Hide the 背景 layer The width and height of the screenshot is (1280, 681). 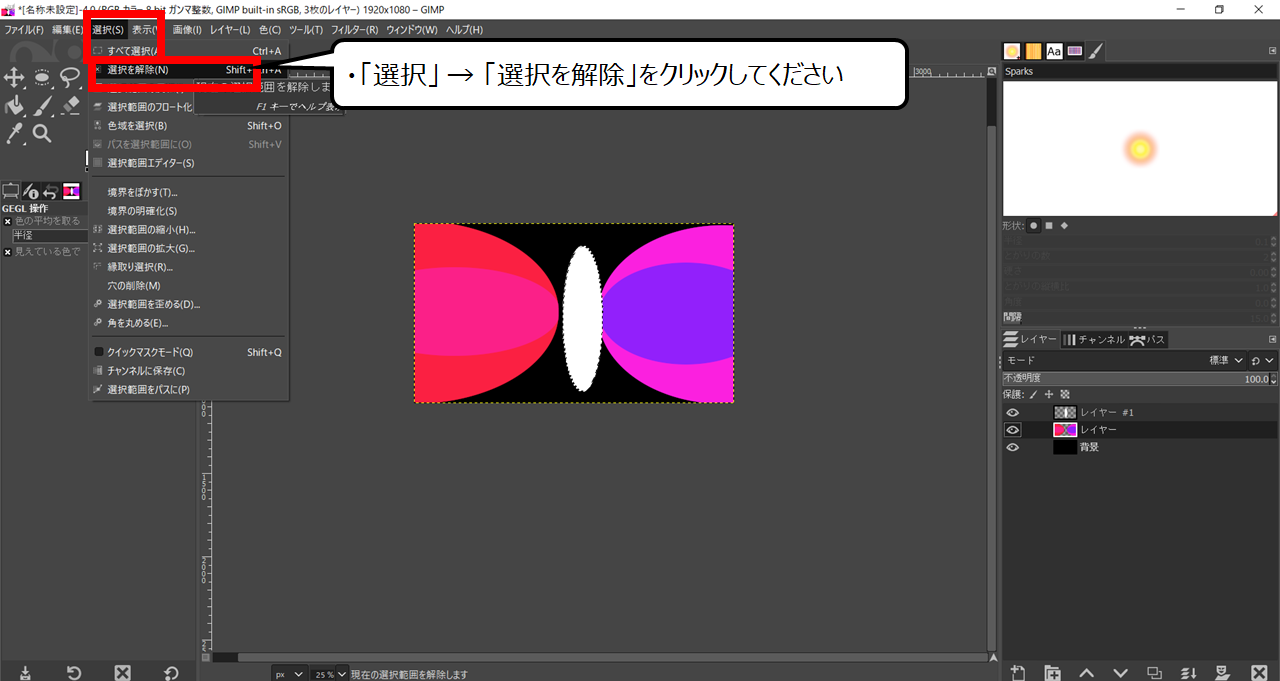point(1013,447)
